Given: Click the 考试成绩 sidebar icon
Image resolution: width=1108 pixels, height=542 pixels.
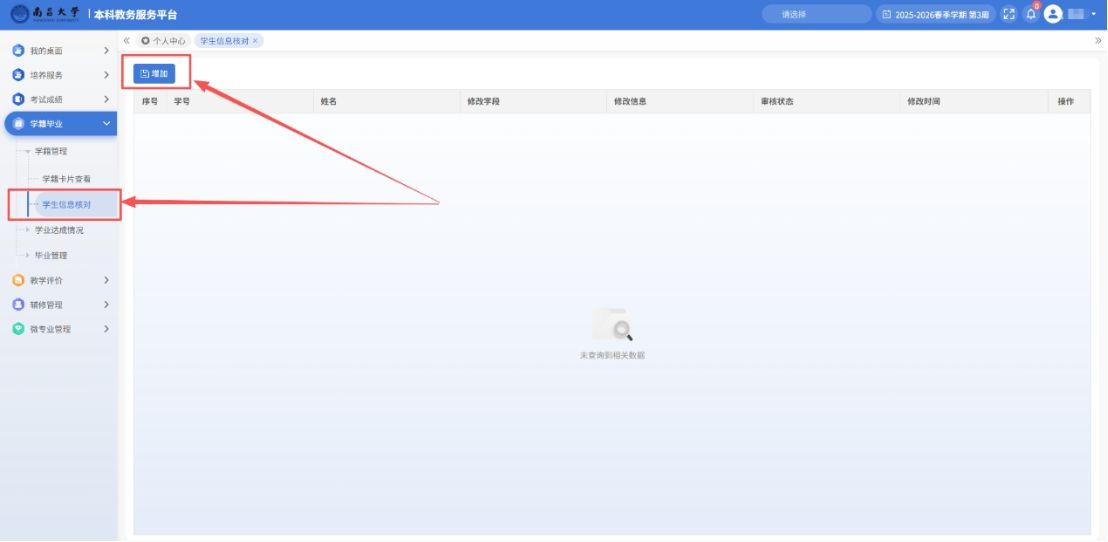Looking at the screenshot, I should (x=18, y=99).
